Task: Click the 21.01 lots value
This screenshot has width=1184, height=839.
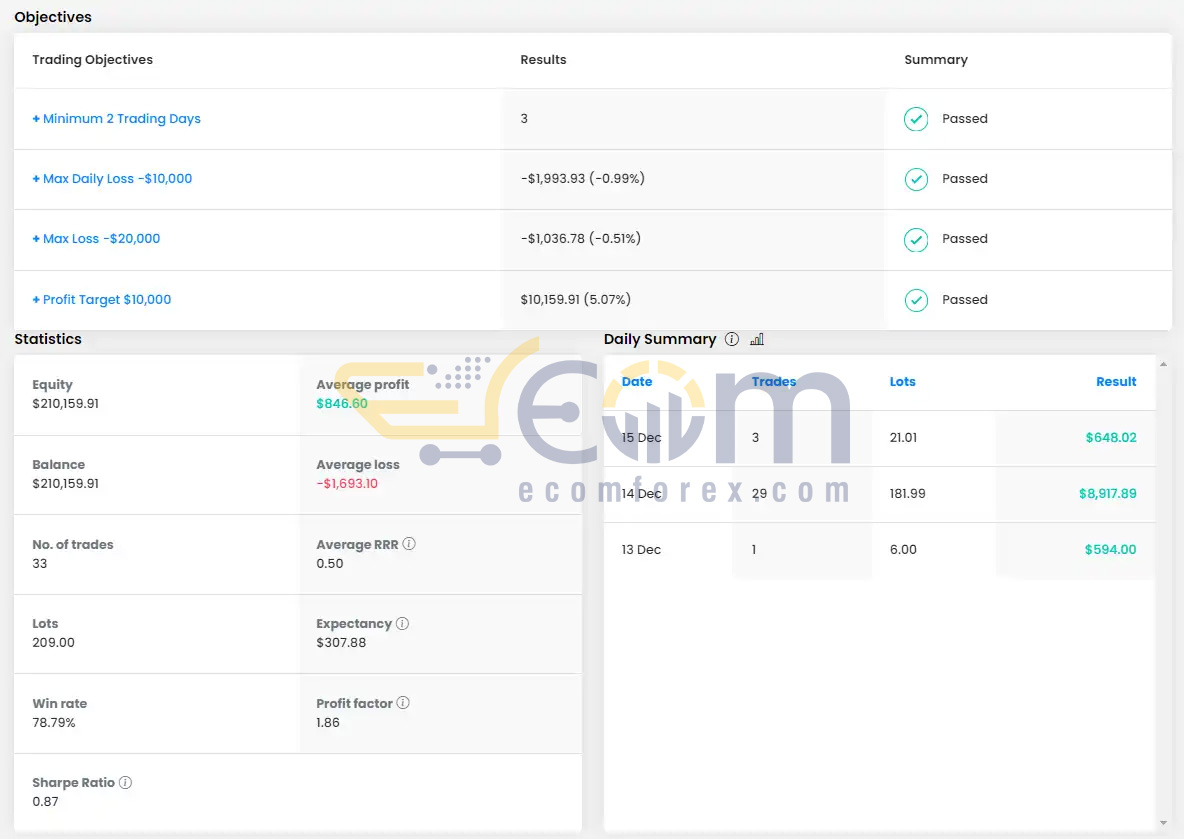Action: 903,437
